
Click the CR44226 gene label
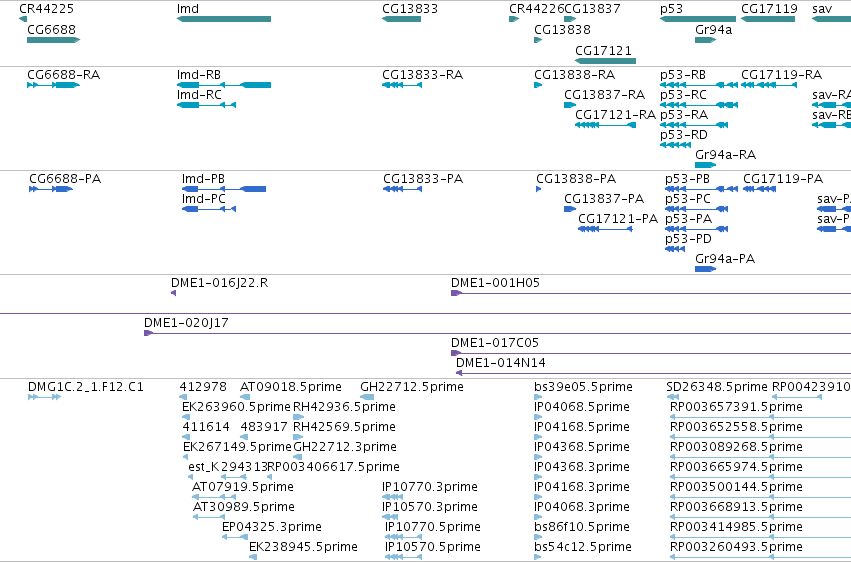536,9
